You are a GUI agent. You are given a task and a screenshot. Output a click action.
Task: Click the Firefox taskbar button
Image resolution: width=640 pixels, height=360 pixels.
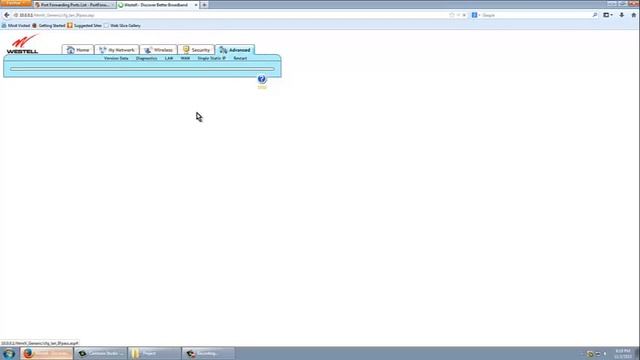pyautogui.click(x=47, y=353)
